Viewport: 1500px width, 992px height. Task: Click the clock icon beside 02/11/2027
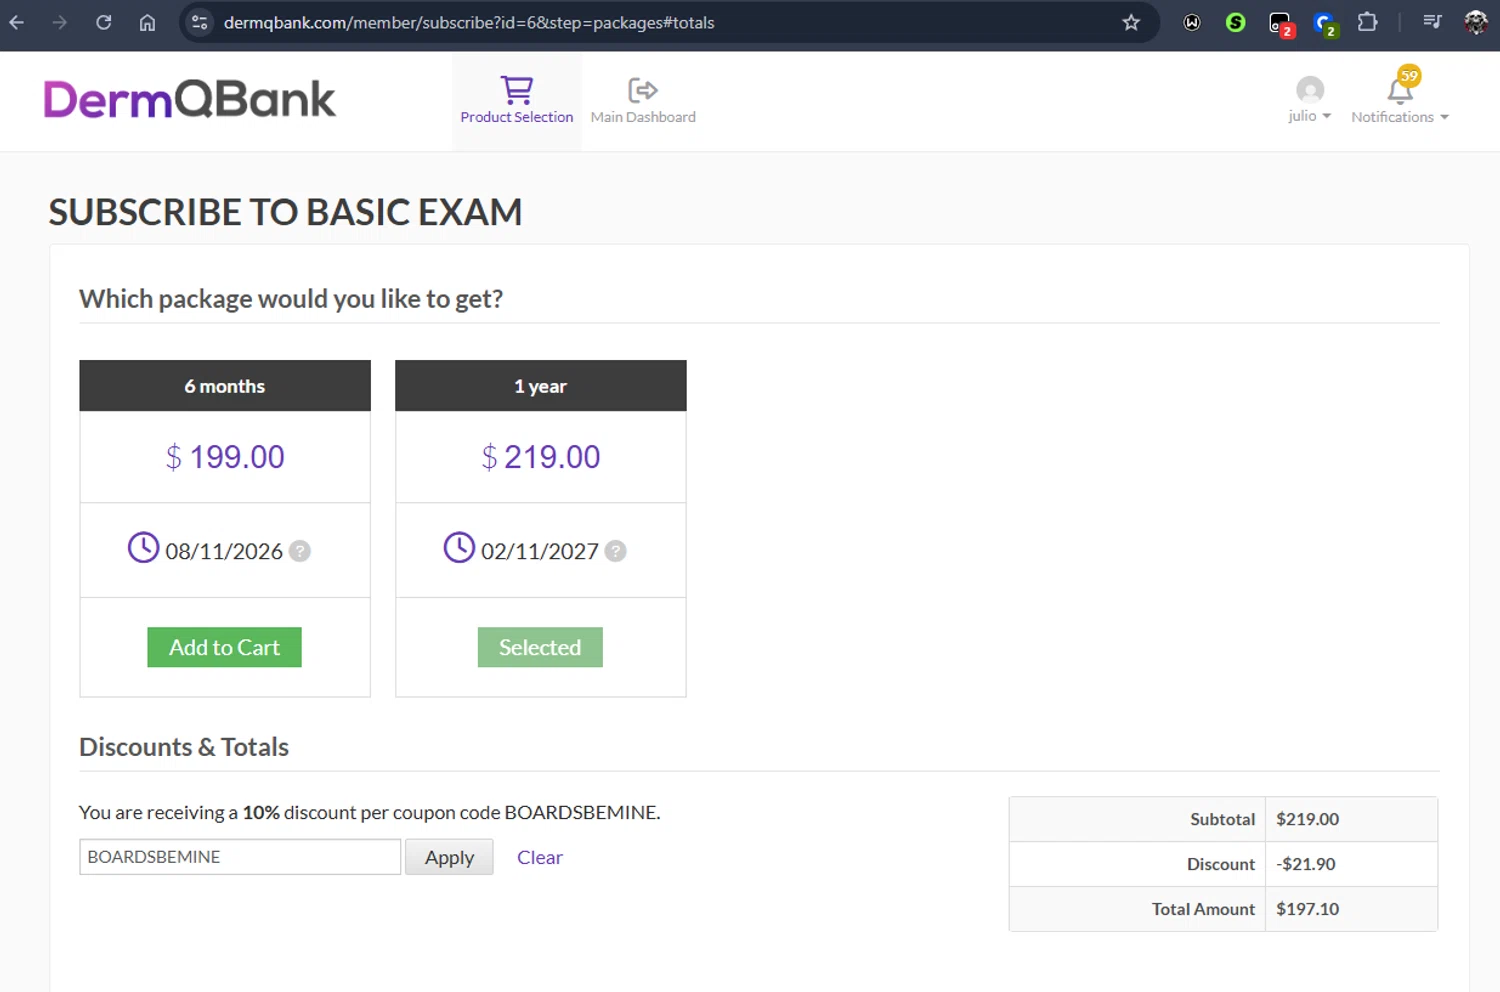coord(459,547)
